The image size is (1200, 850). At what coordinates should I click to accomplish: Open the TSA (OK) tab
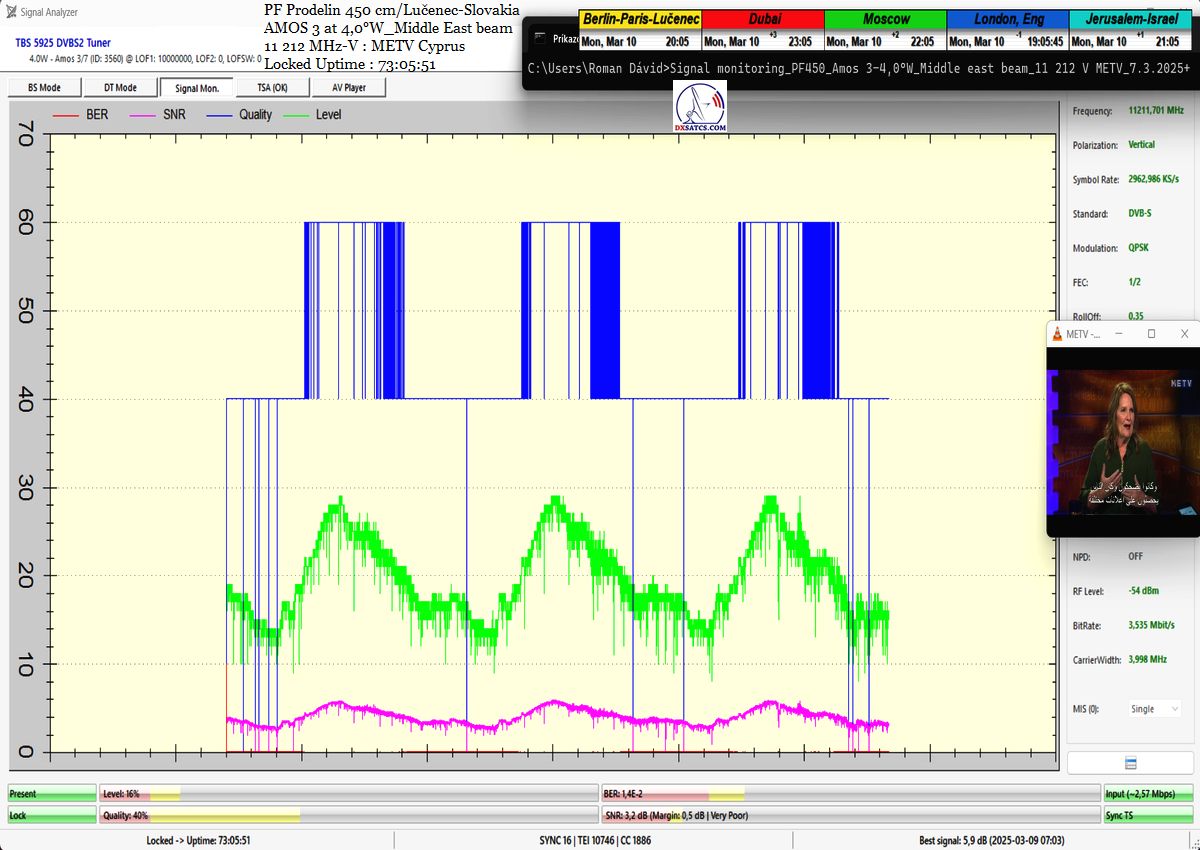click(272, 88)
